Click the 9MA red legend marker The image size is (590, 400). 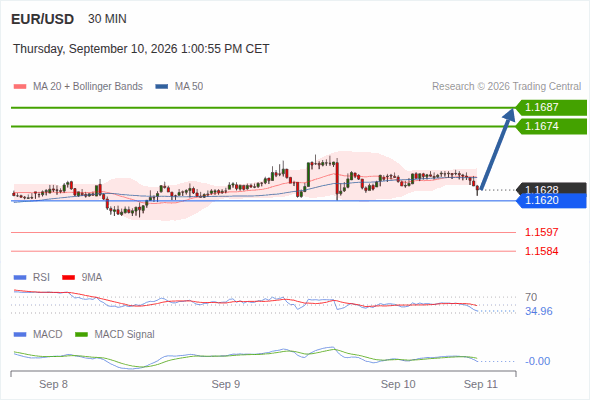pyautogui.click(x=68, y=278)
